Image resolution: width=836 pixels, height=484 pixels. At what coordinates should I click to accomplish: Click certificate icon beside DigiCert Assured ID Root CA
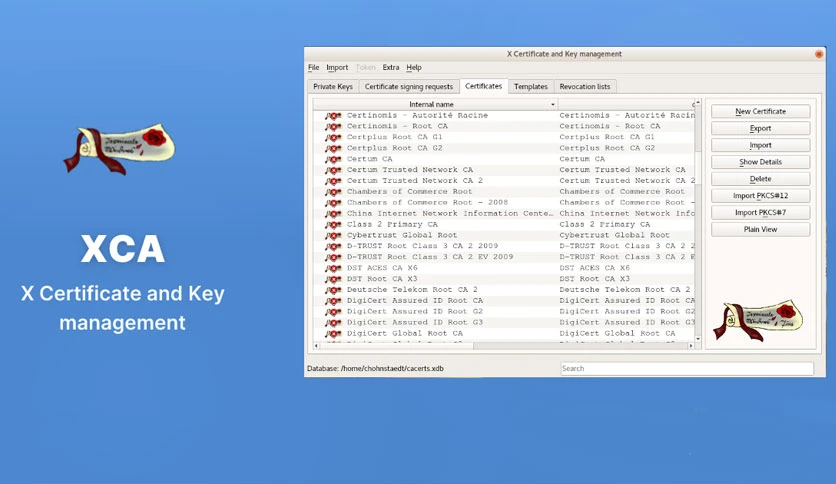[333, 301]
